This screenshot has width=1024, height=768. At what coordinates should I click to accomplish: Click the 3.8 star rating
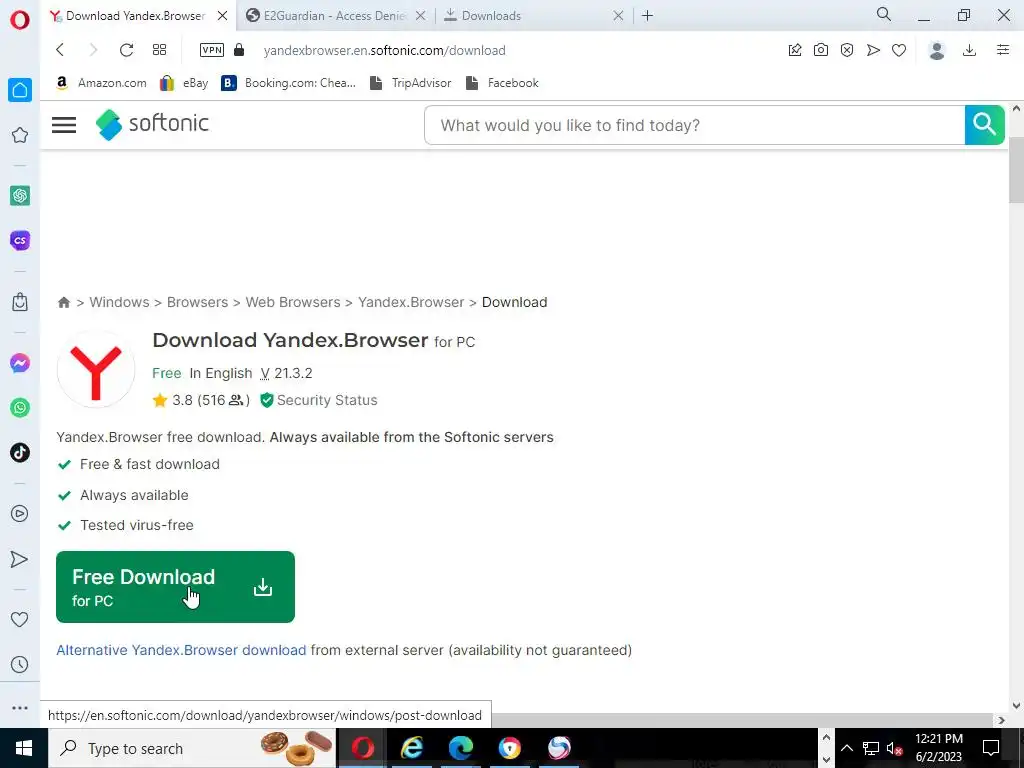coord(201,400)
